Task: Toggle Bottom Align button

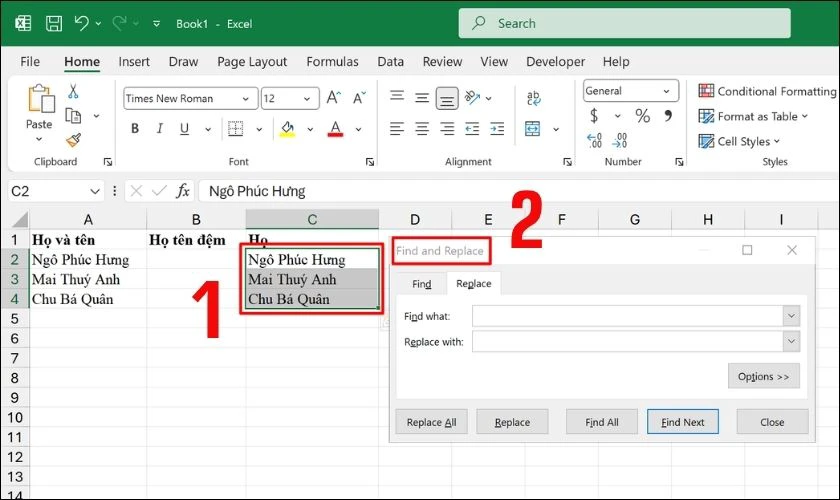Action: [447, 99]
